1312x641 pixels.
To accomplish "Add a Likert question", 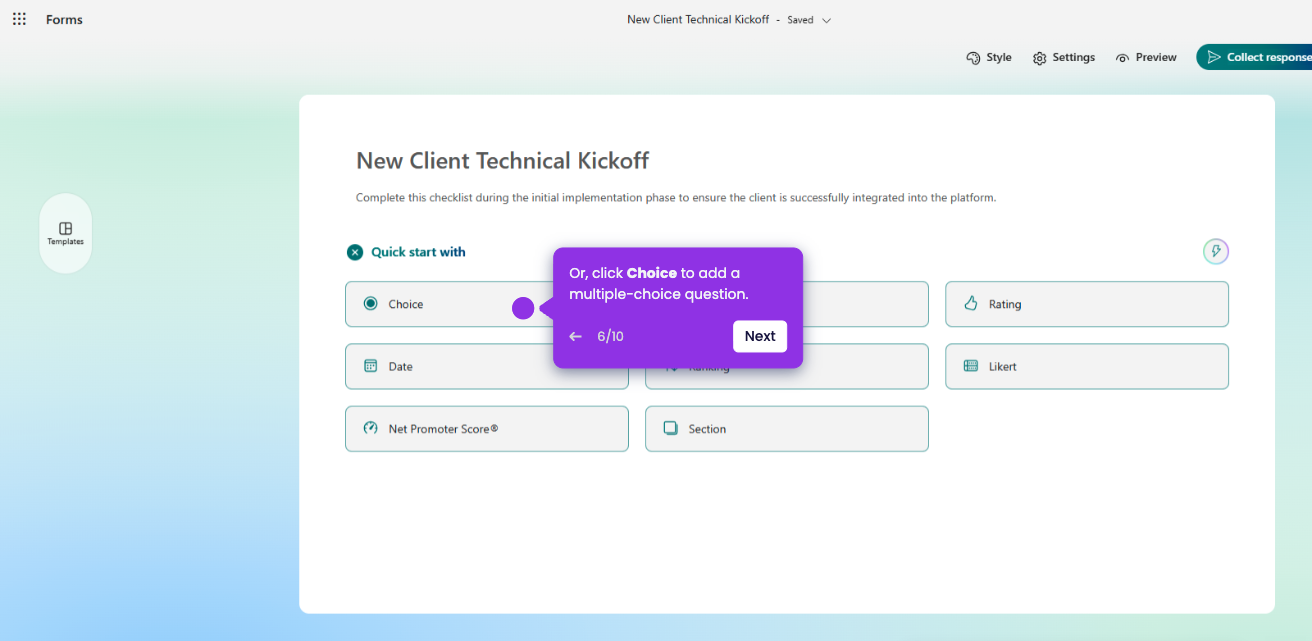I will [x=1087, y=366].
